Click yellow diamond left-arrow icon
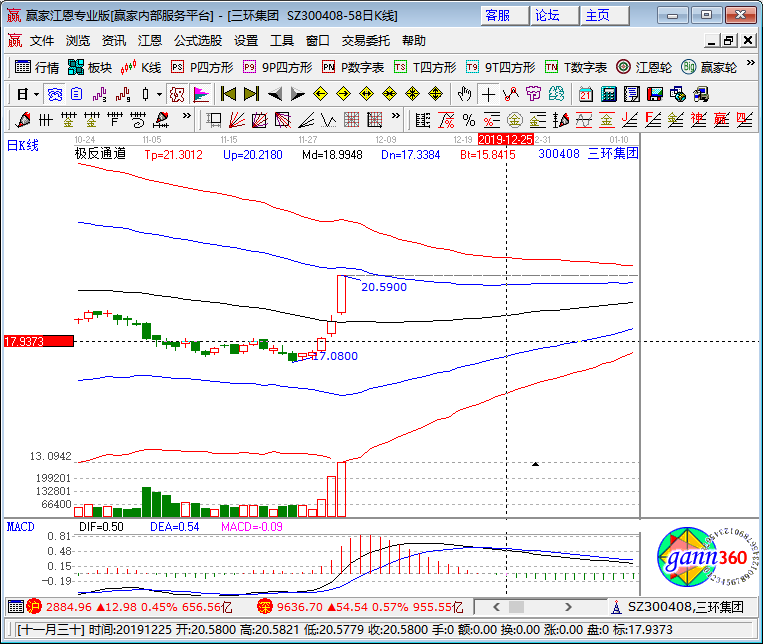Viewport: 763px width, 644px height. pyautogui.click(x=320, y=94)
